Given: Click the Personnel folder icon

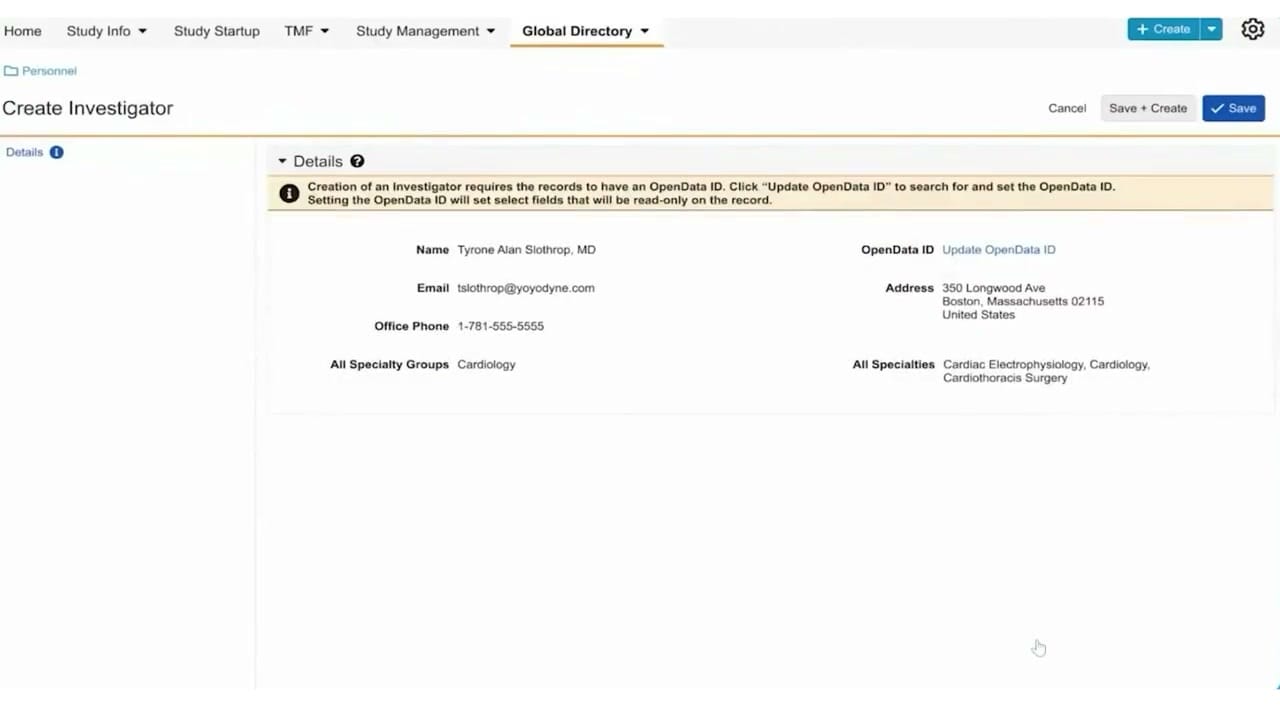Looking at the screenshot, I should (x=11, y=71).
